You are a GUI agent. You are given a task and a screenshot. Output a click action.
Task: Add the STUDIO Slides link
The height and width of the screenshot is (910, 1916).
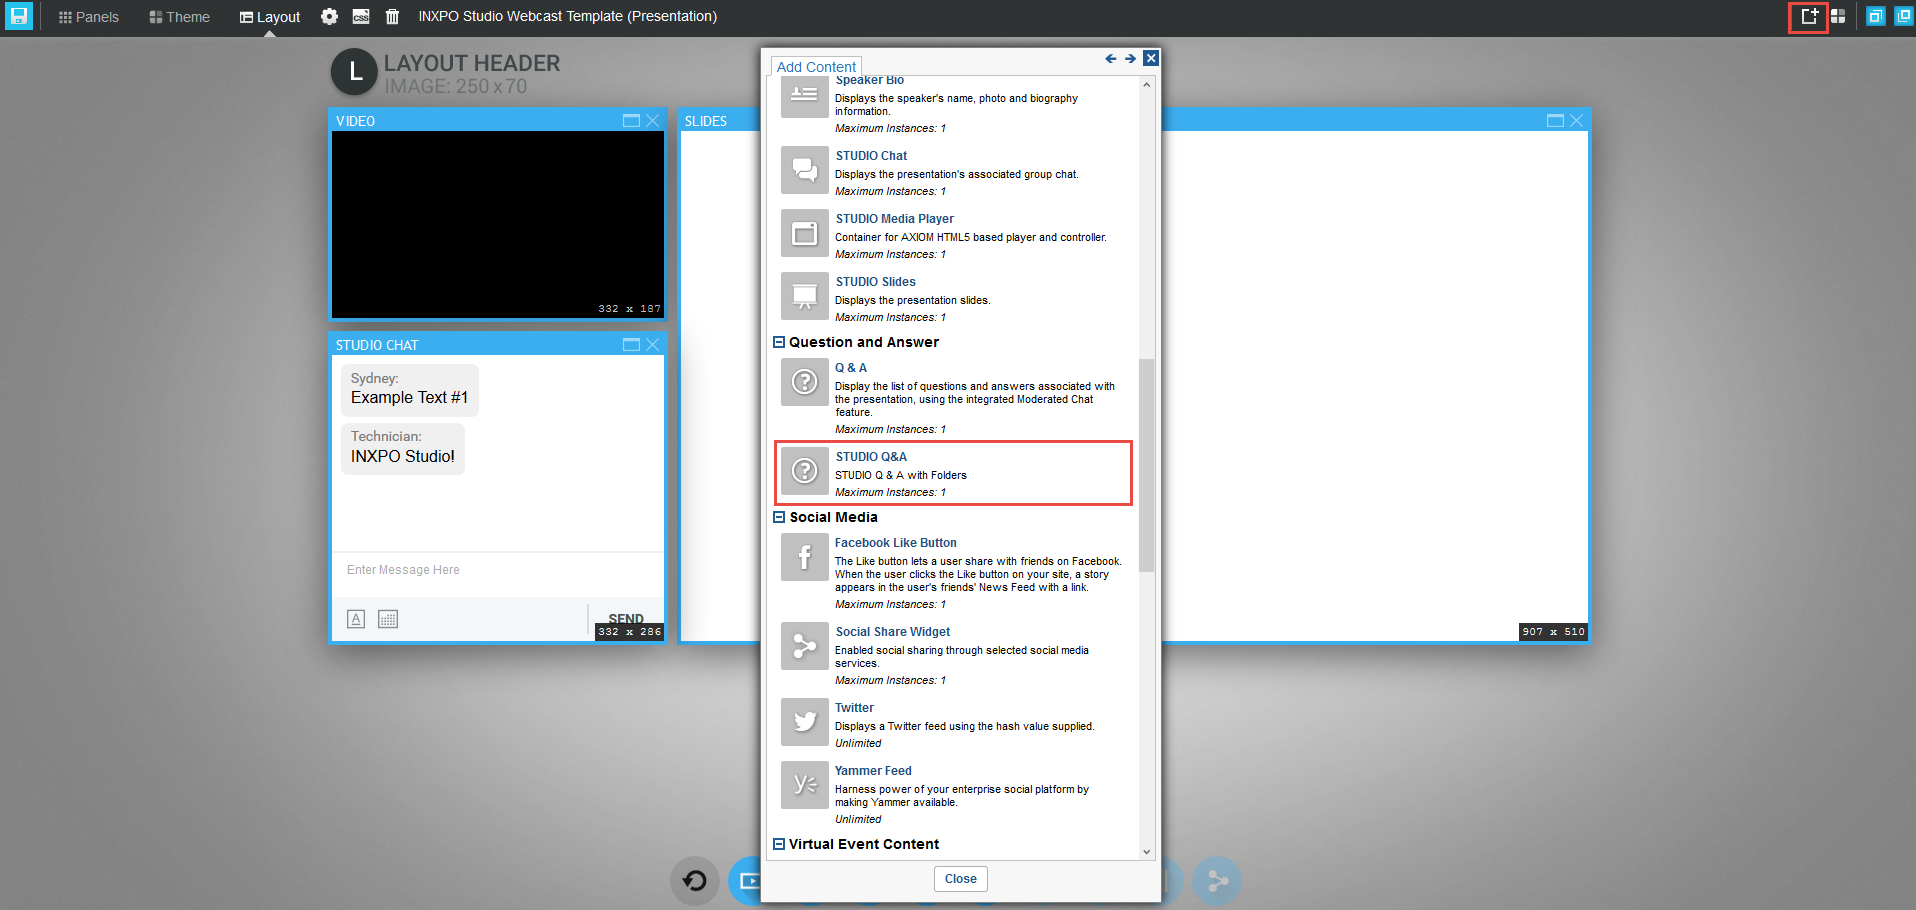point(875,282)
